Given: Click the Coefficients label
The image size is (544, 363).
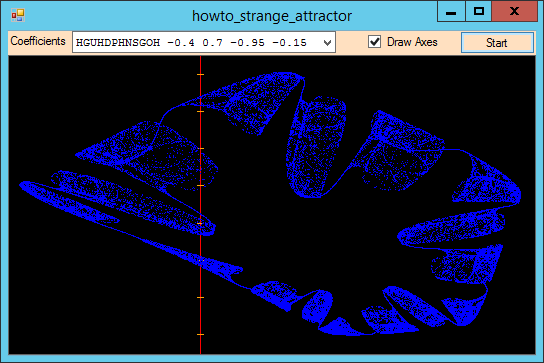Looking at the screenshot, I should pos(38,41).
